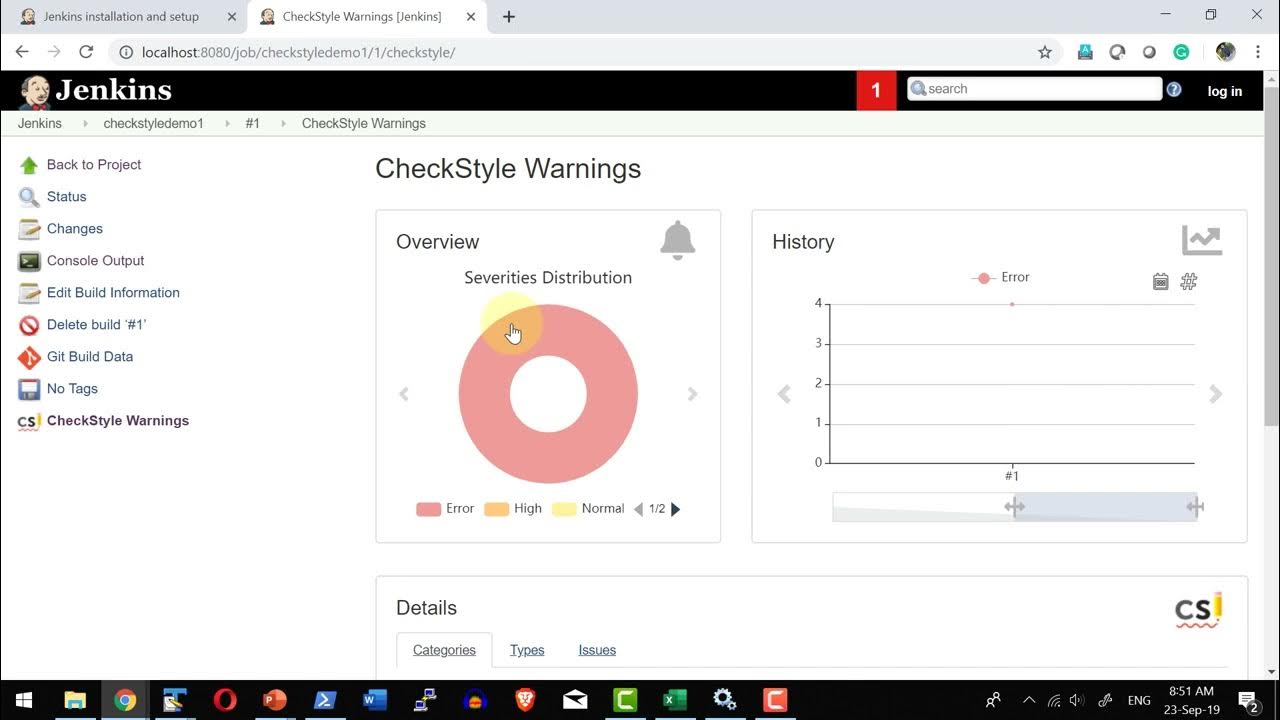Click the Jenkins butler logo
Screen dimensions: 1280x720
pyautogui.click(x=35, y=91)
